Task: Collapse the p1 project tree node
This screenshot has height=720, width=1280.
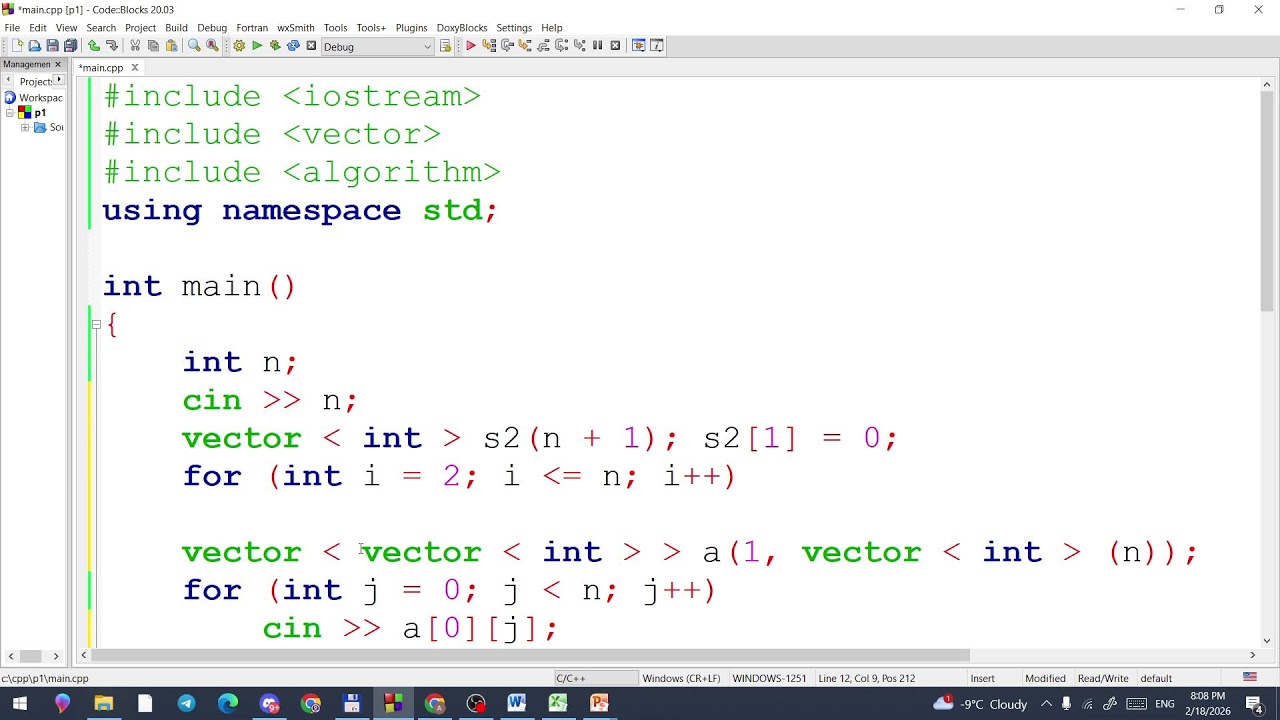Action: (x=10, y=113)
